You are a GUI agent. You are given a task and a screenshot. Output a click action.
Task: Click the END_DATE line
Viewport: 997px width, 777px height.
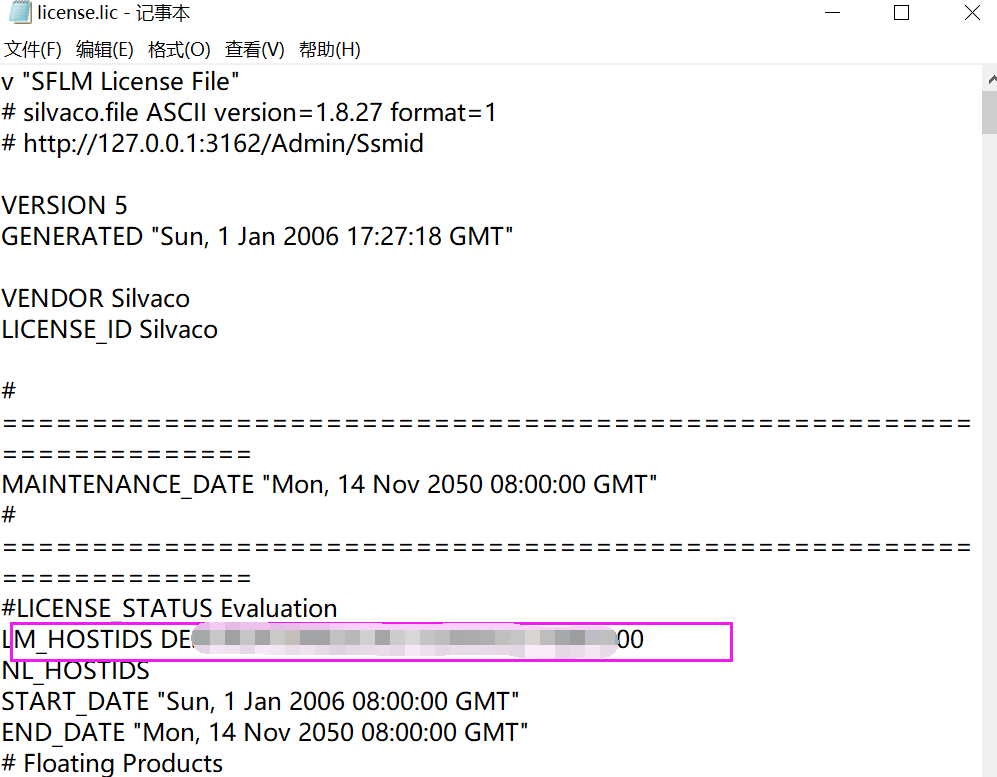click(265, 732)
